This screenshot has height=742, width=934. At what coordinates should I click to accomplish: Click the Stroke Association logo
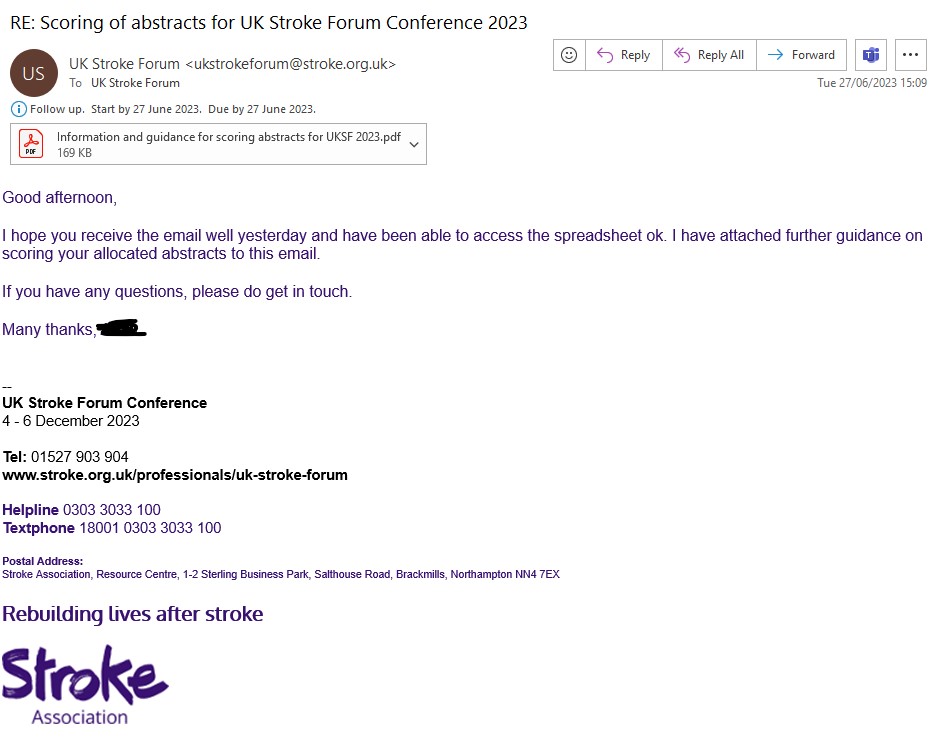click(x=84, y=685)
